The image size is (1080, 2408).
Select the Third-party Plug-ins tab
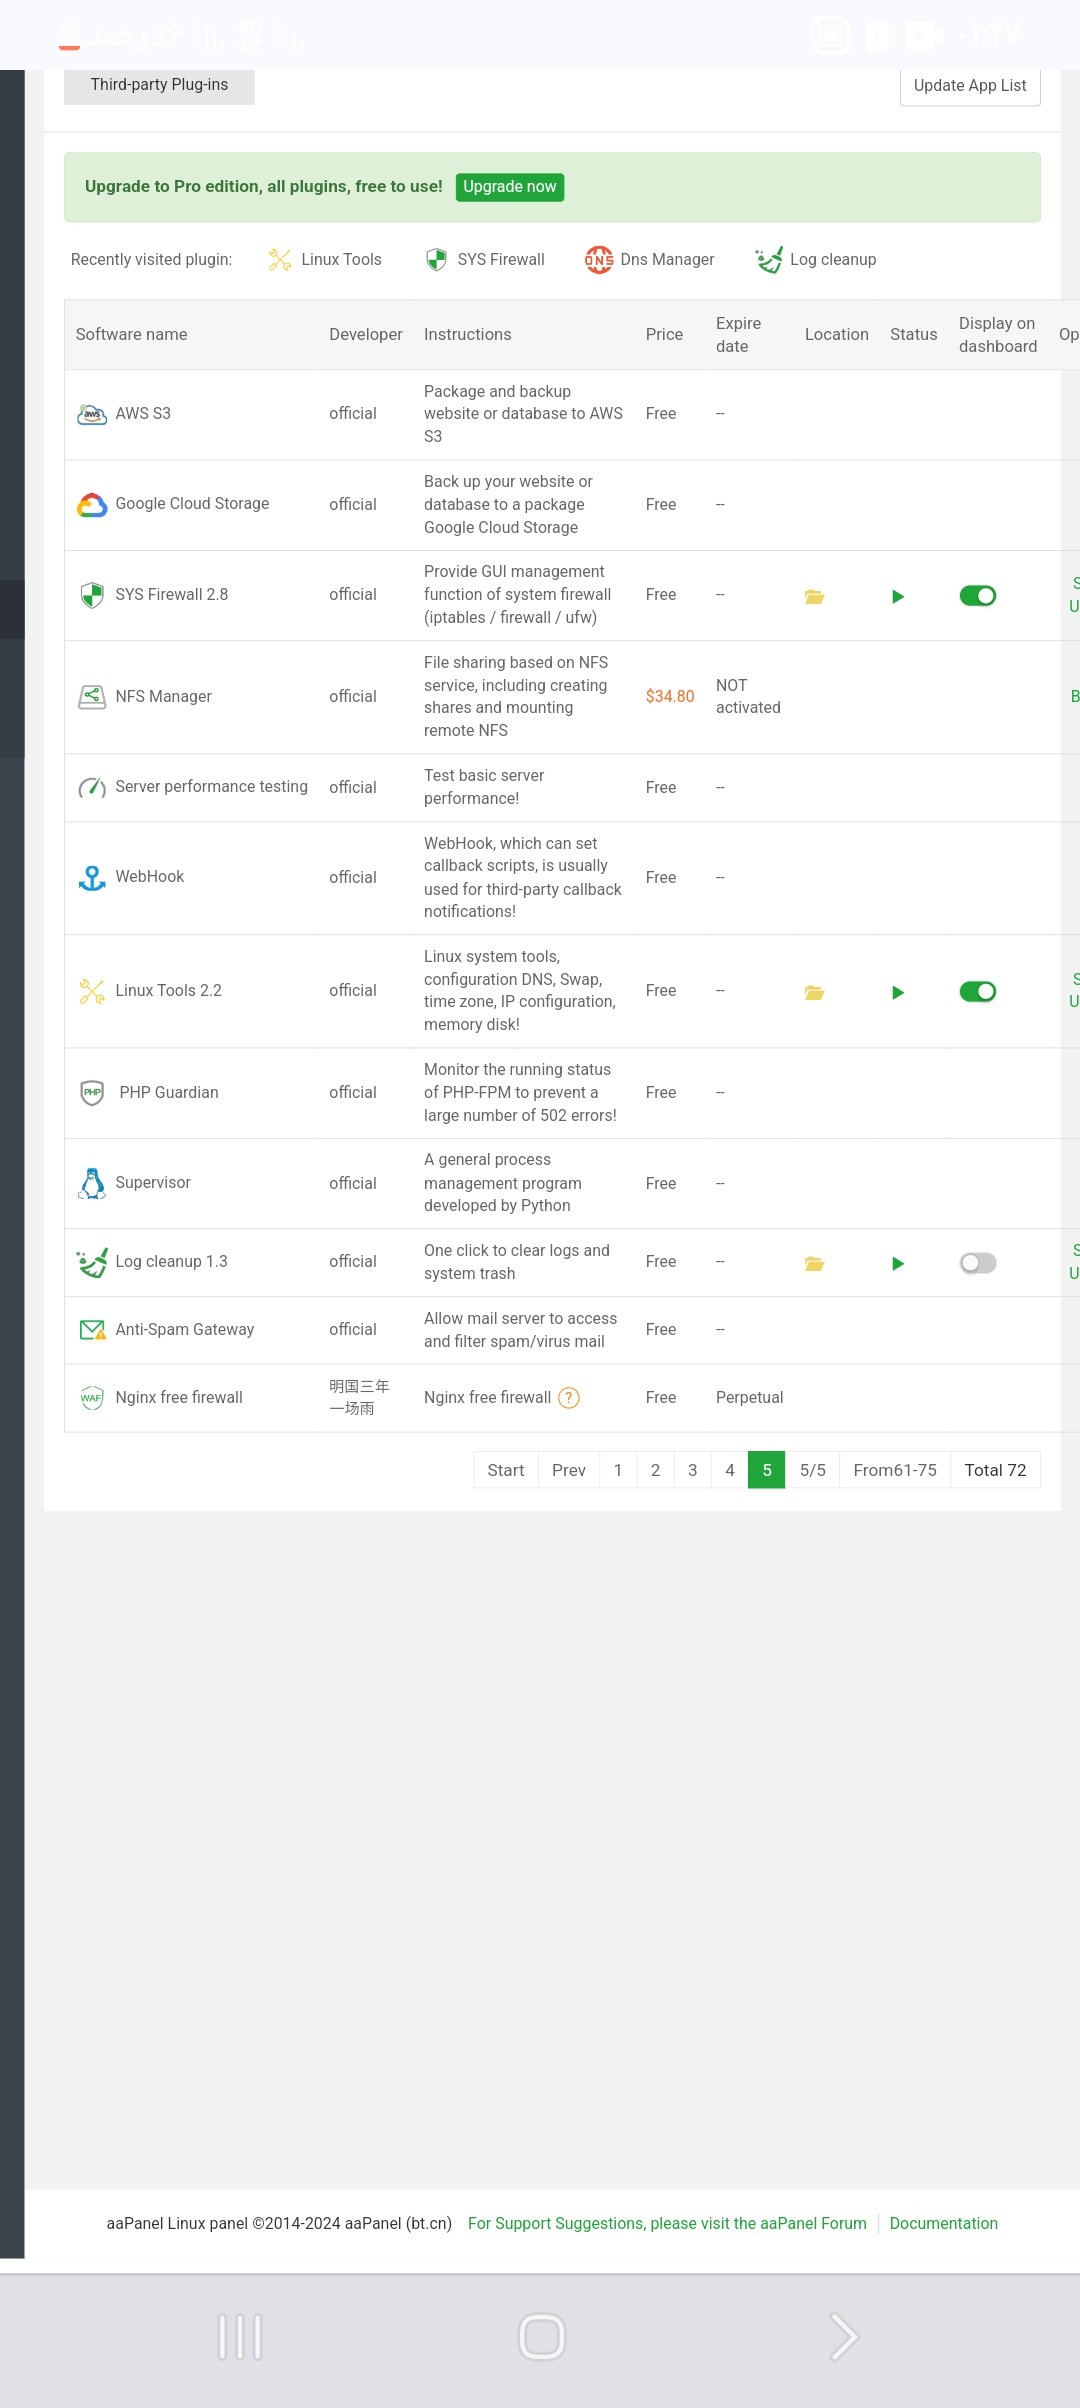click(x=159, y=85)
